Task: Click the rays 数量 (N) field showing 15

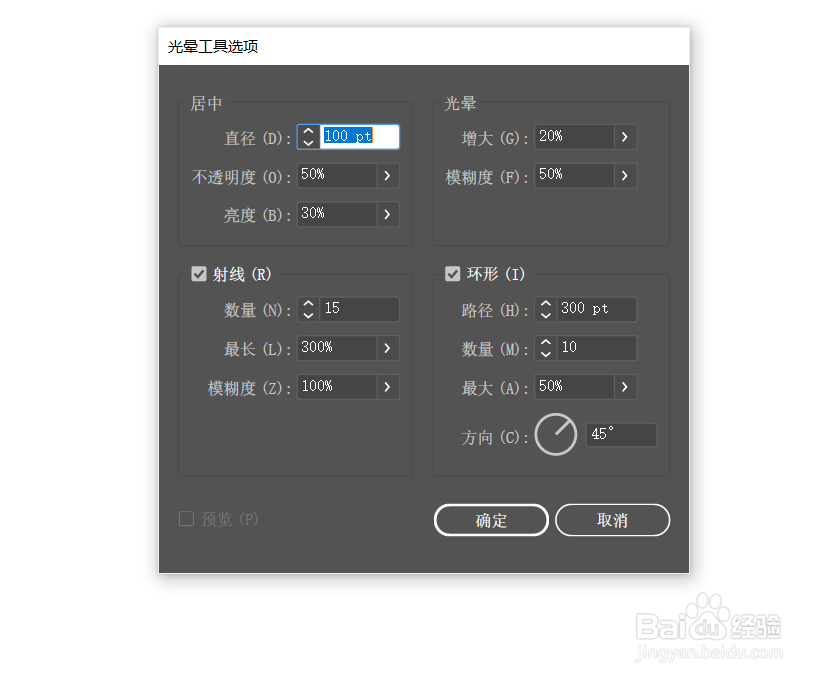Action: point(360,309)
